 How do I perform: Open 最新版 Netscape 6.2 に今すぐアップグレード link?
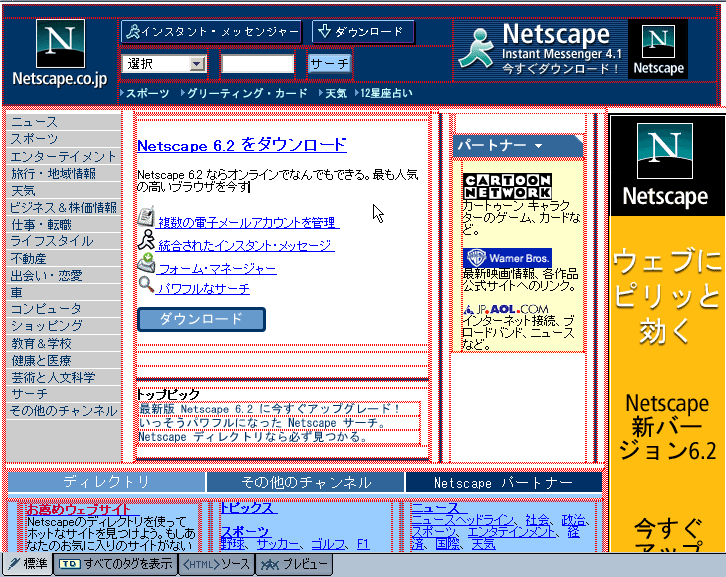coord(269,409)
